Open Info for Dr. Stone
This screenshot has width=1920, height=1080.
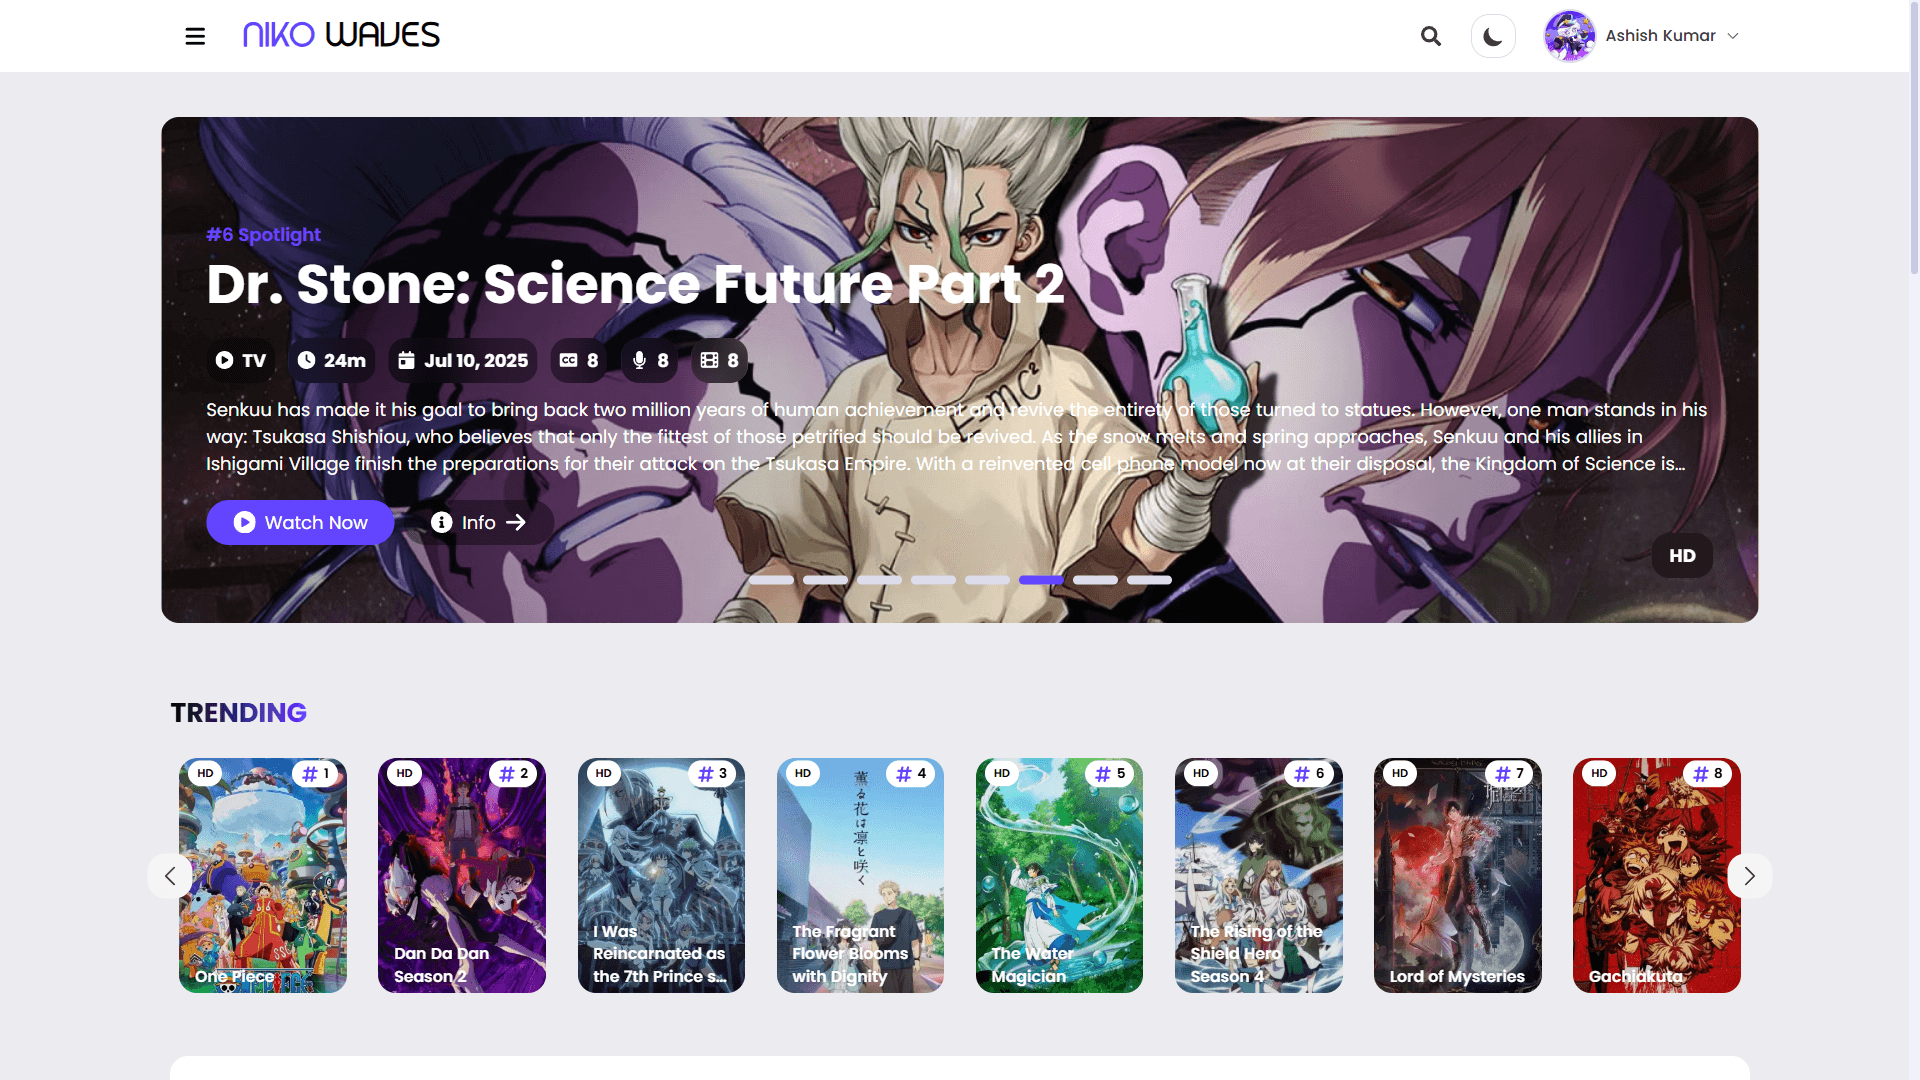coord(478,522)
